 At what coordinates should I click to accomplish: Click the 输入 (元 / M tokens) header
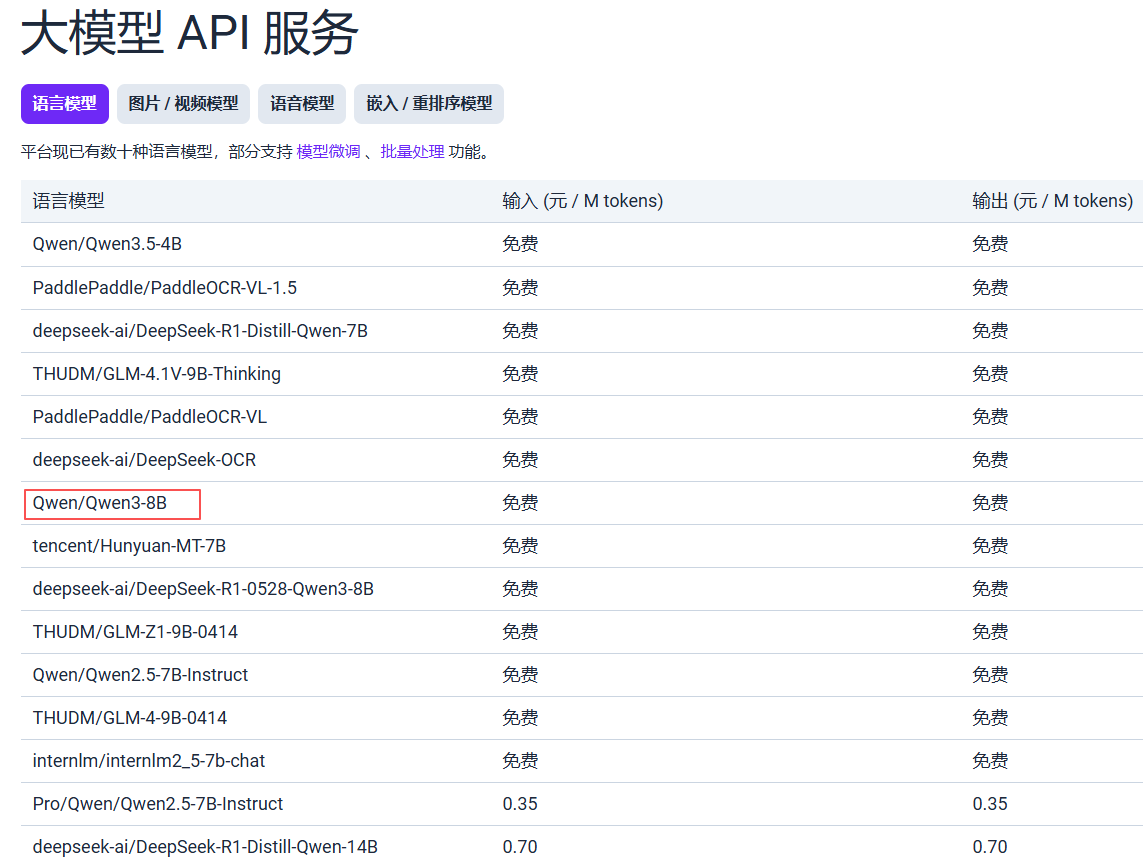click(582, 201)
